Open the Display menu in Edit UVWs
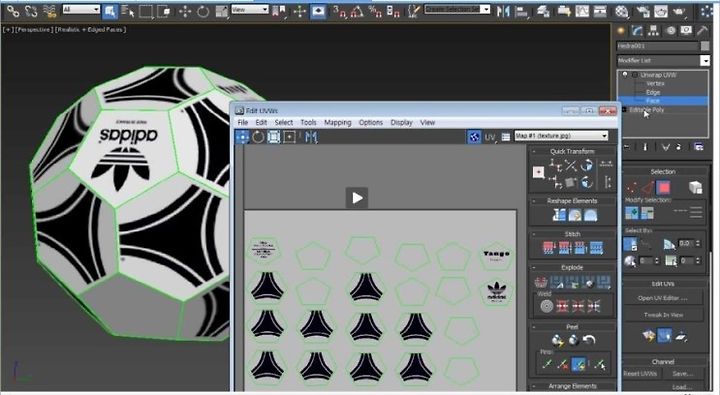Image resolution: width=720 pixels, height=395 pixels. (401, 122)
